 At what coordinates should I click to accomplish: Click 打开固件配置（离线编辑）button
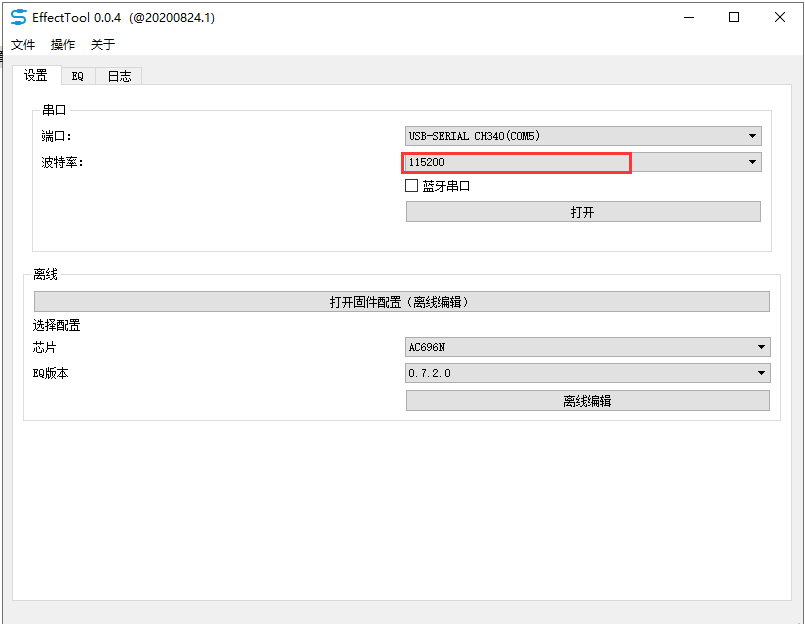point(401,302)
